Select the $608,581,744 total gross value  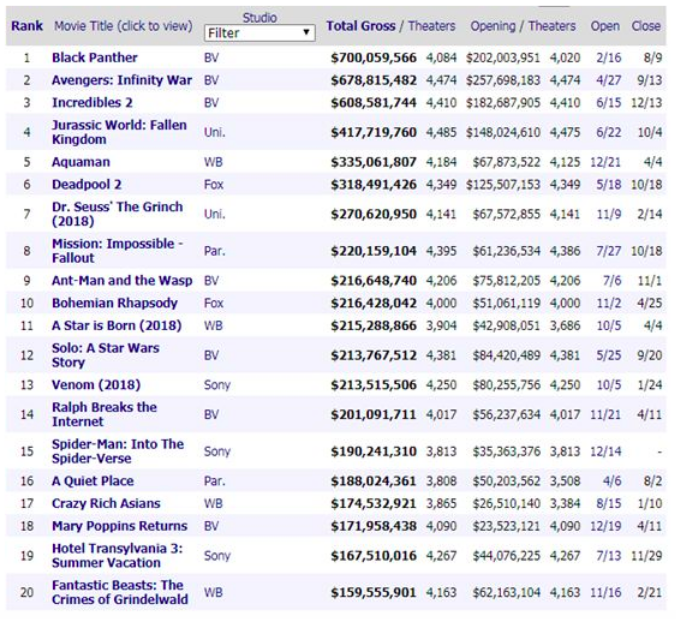(x=373, y=103)
